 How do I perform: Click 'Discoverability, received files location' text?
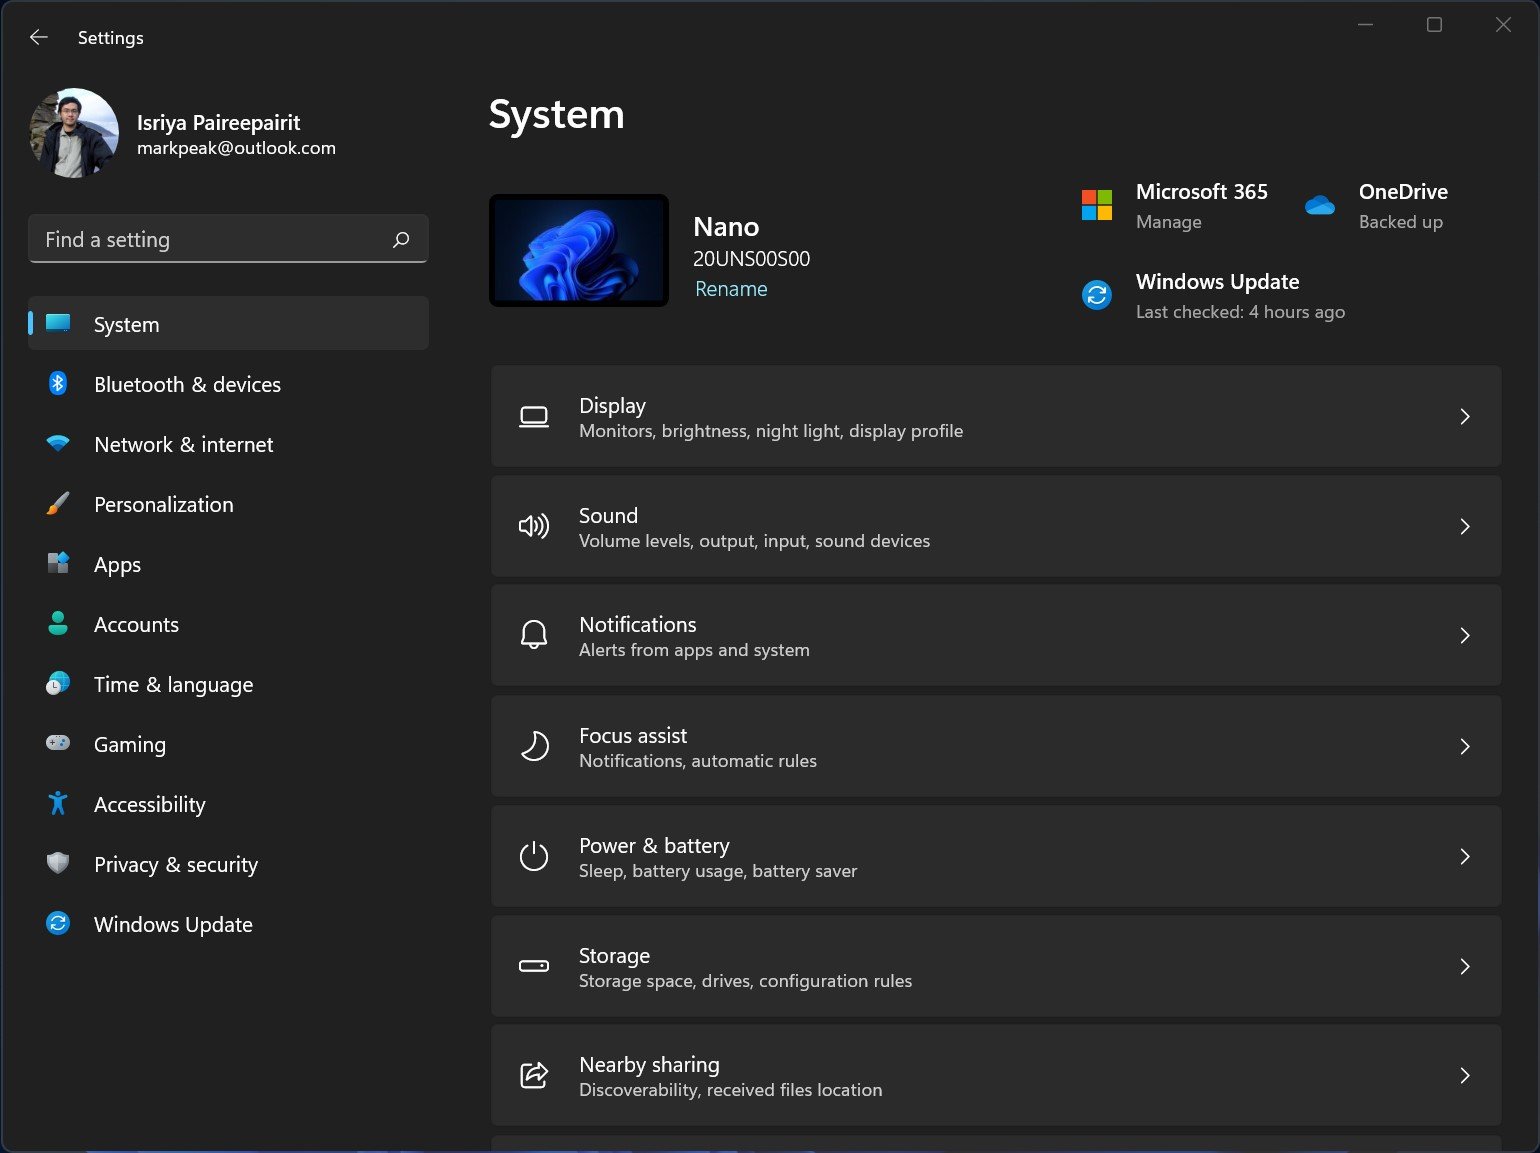coord(731,1090)
